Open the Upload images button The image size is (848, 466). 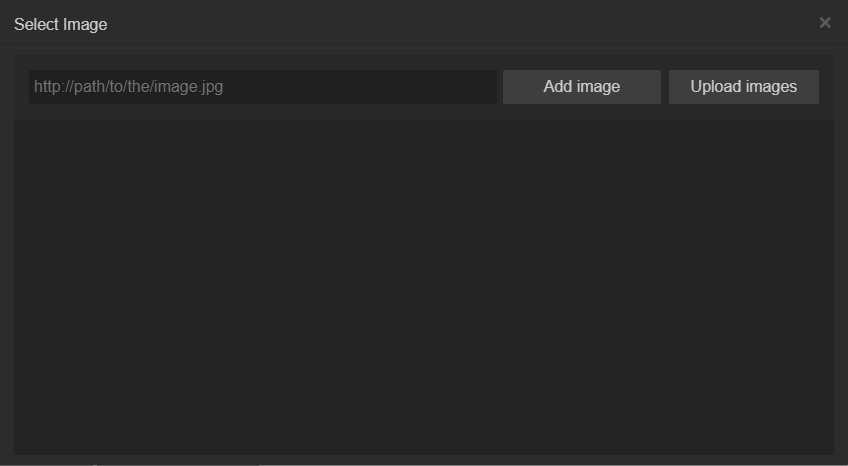pyautogui.click(x=743, y=87)
